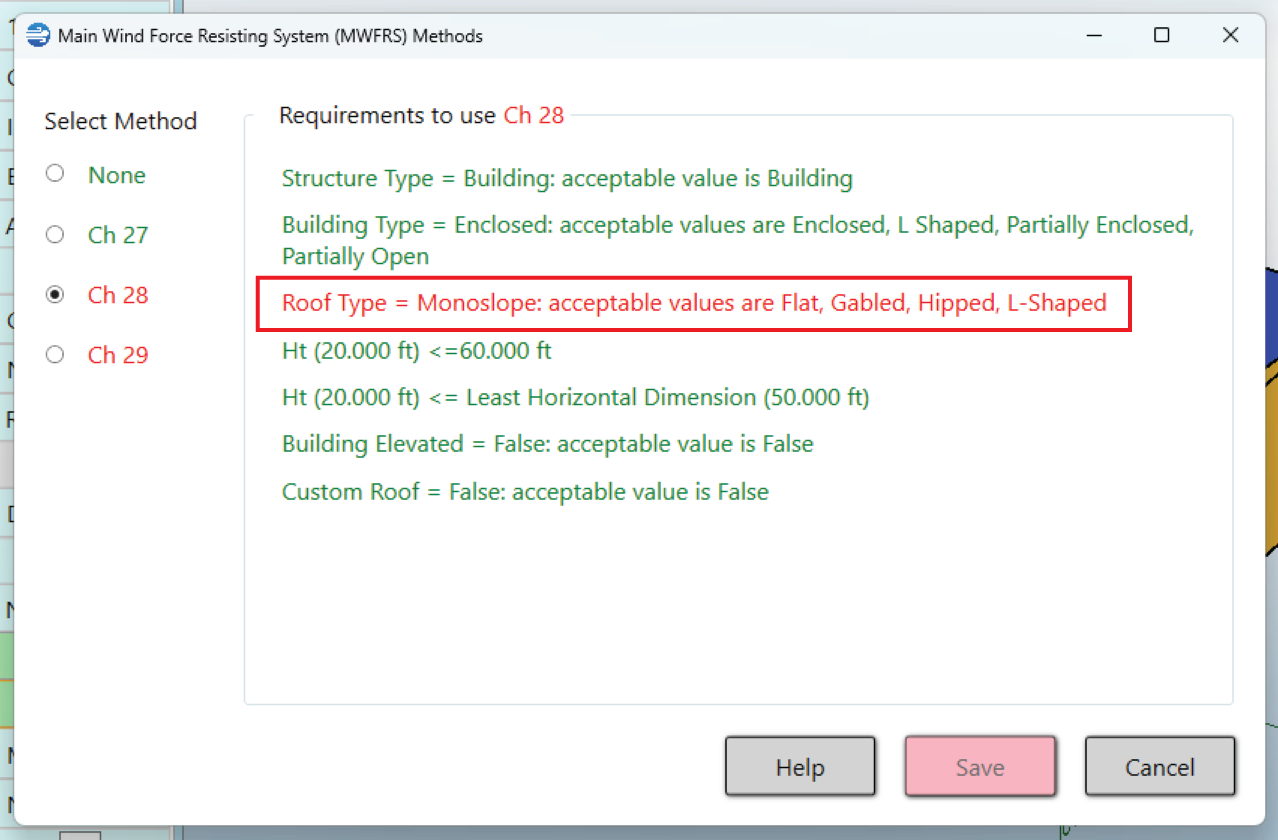Click the Custom Roof = False requirement
The image size is (1278, 840).
click(x=525, y=492)
